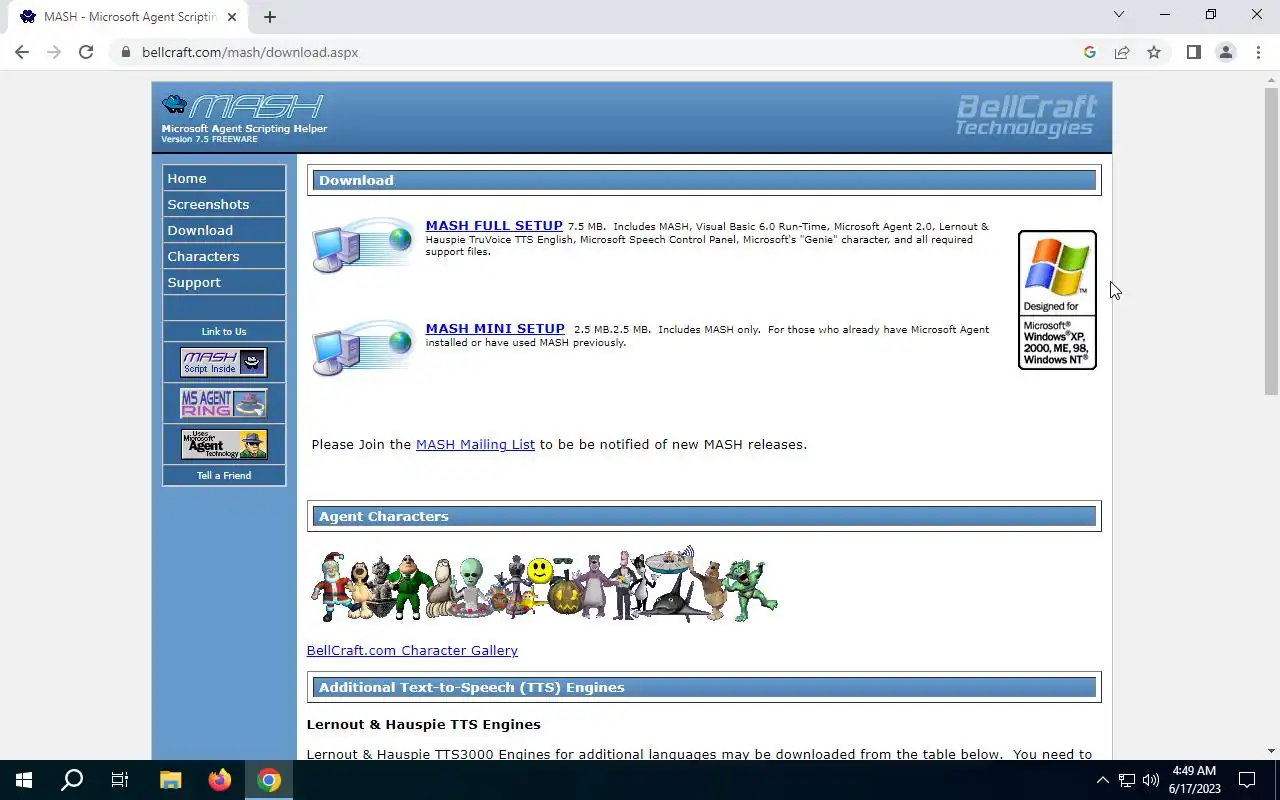Open Screenshots in the sidebar menu
Screen dimensions: 1280x800
[224, 204]
